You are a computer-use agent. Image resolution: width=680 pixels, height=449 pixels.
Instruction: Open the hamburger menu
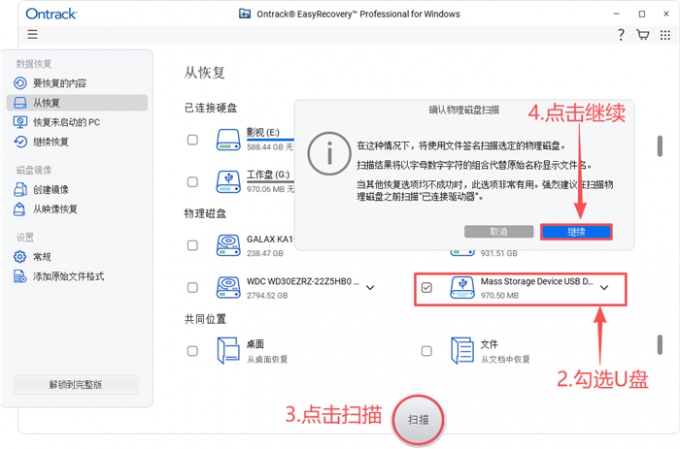[33, 34]
